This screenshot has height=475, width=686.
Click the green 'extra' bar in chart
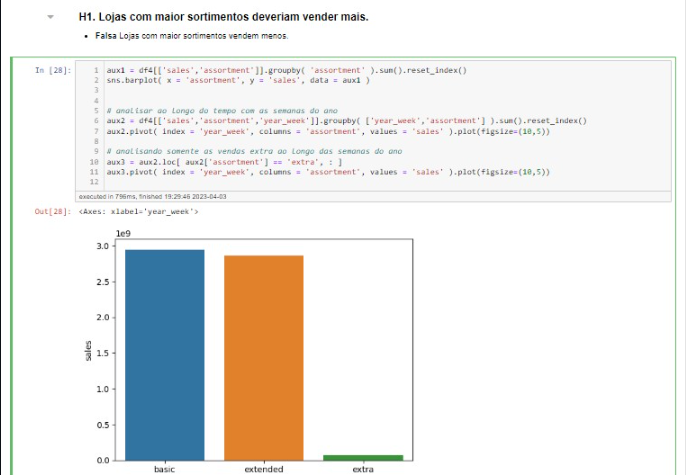(363, 457)
